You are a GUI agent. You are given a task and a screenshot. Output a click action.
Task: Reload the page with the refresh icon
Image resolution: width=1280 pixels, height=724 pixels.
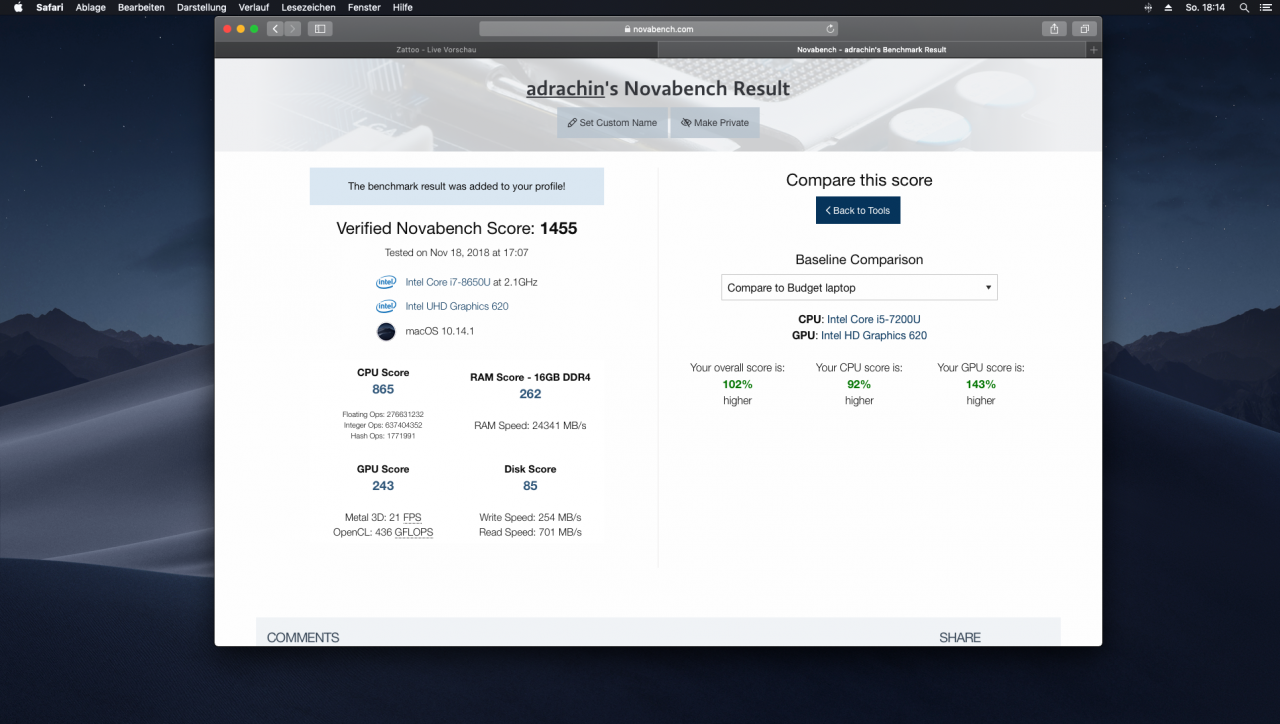coord(830,29)
